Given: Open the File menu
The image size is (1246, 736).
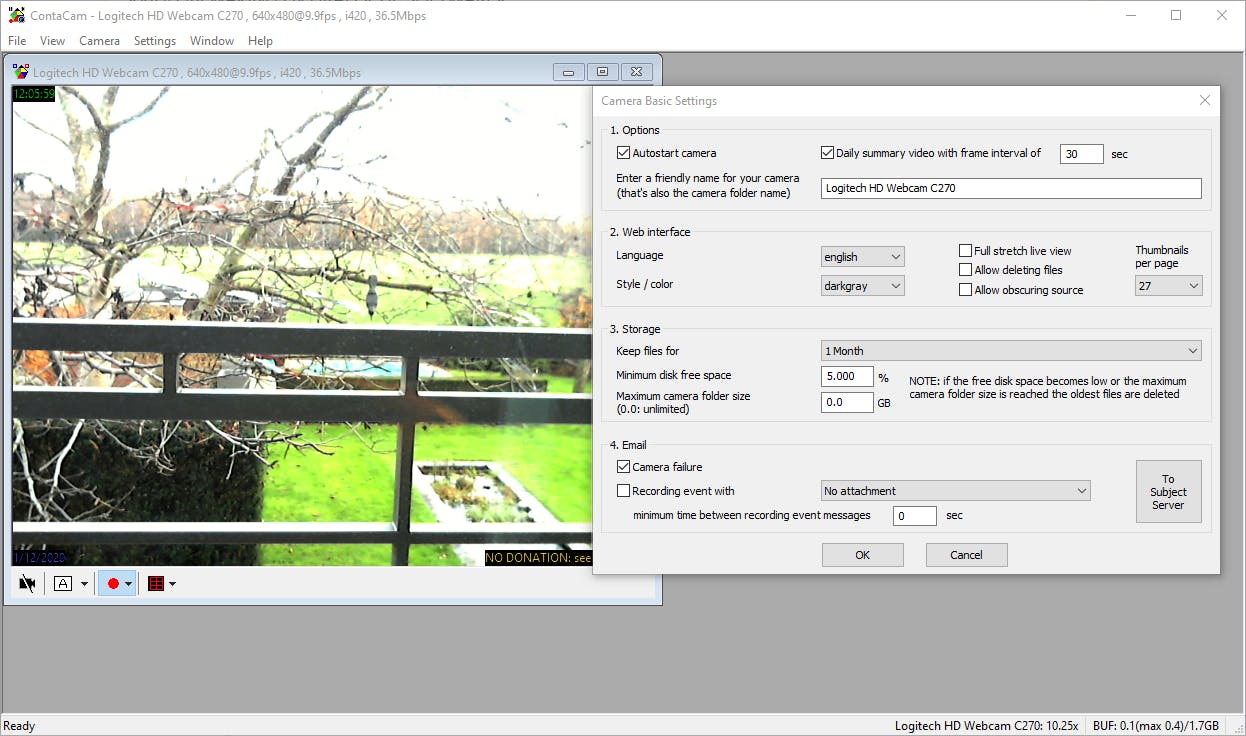Looking at the screenshot, I should click(17, 41).
